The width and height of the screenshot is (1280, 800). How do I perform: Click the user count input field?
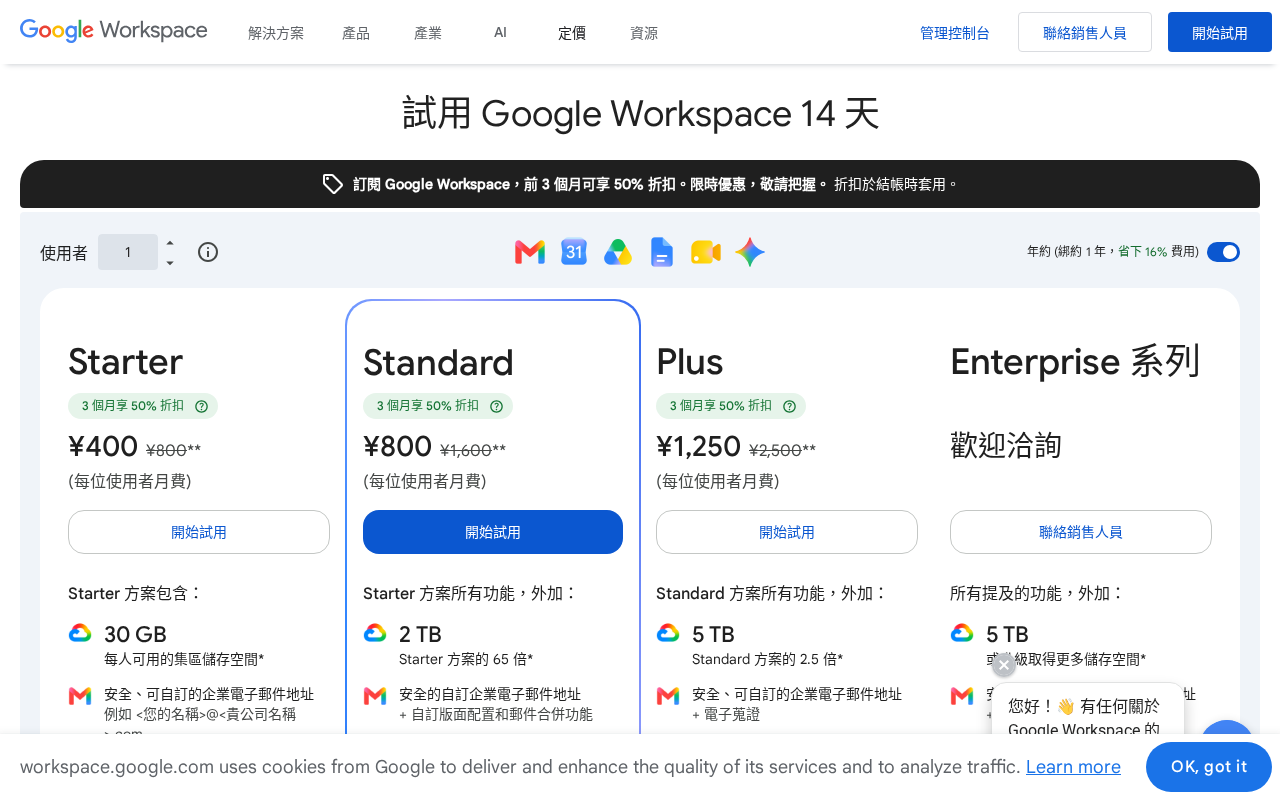pos(128,252)
